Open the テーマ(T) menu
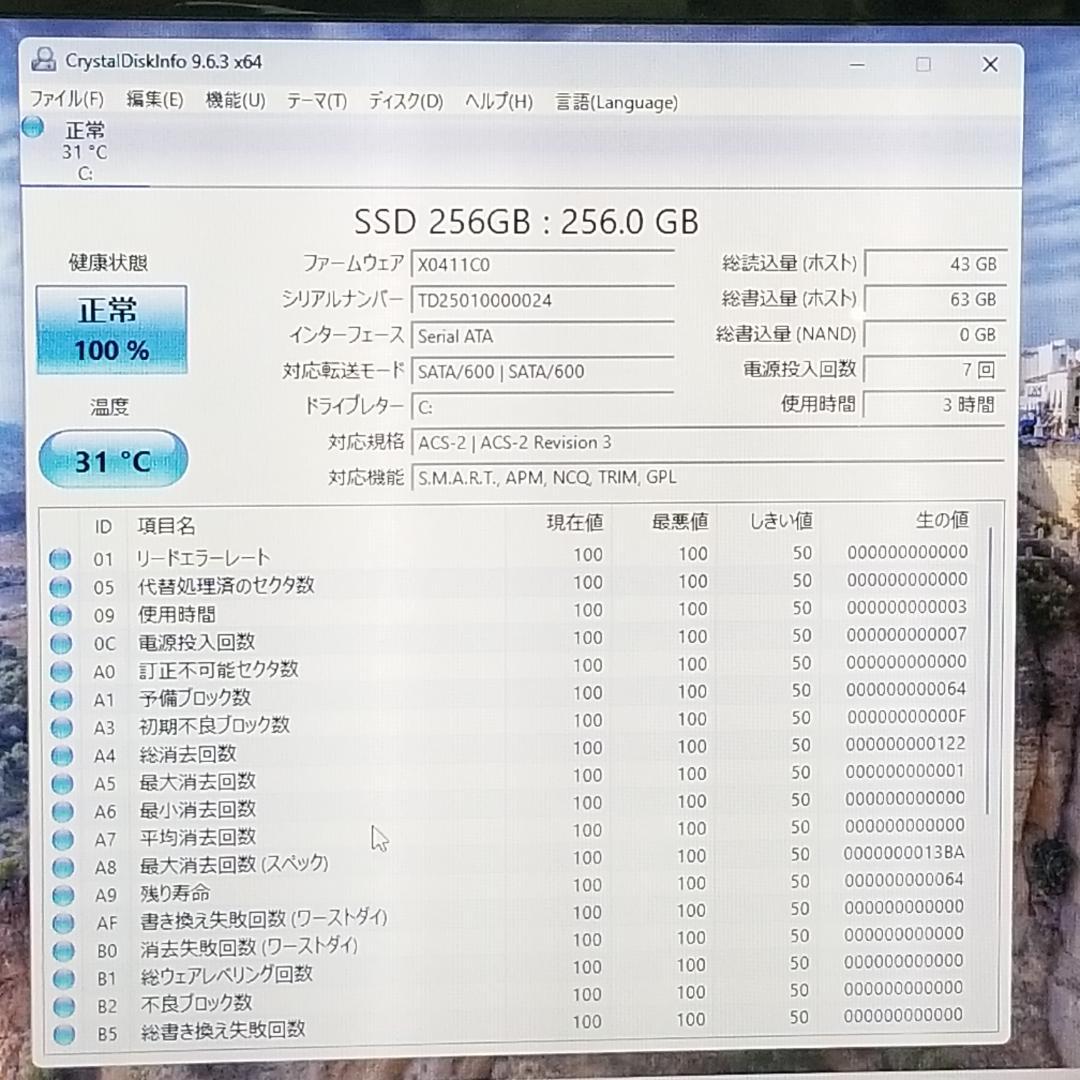Image resolution: width=1080 pixels, height=1080 pixels. [316, 102]
